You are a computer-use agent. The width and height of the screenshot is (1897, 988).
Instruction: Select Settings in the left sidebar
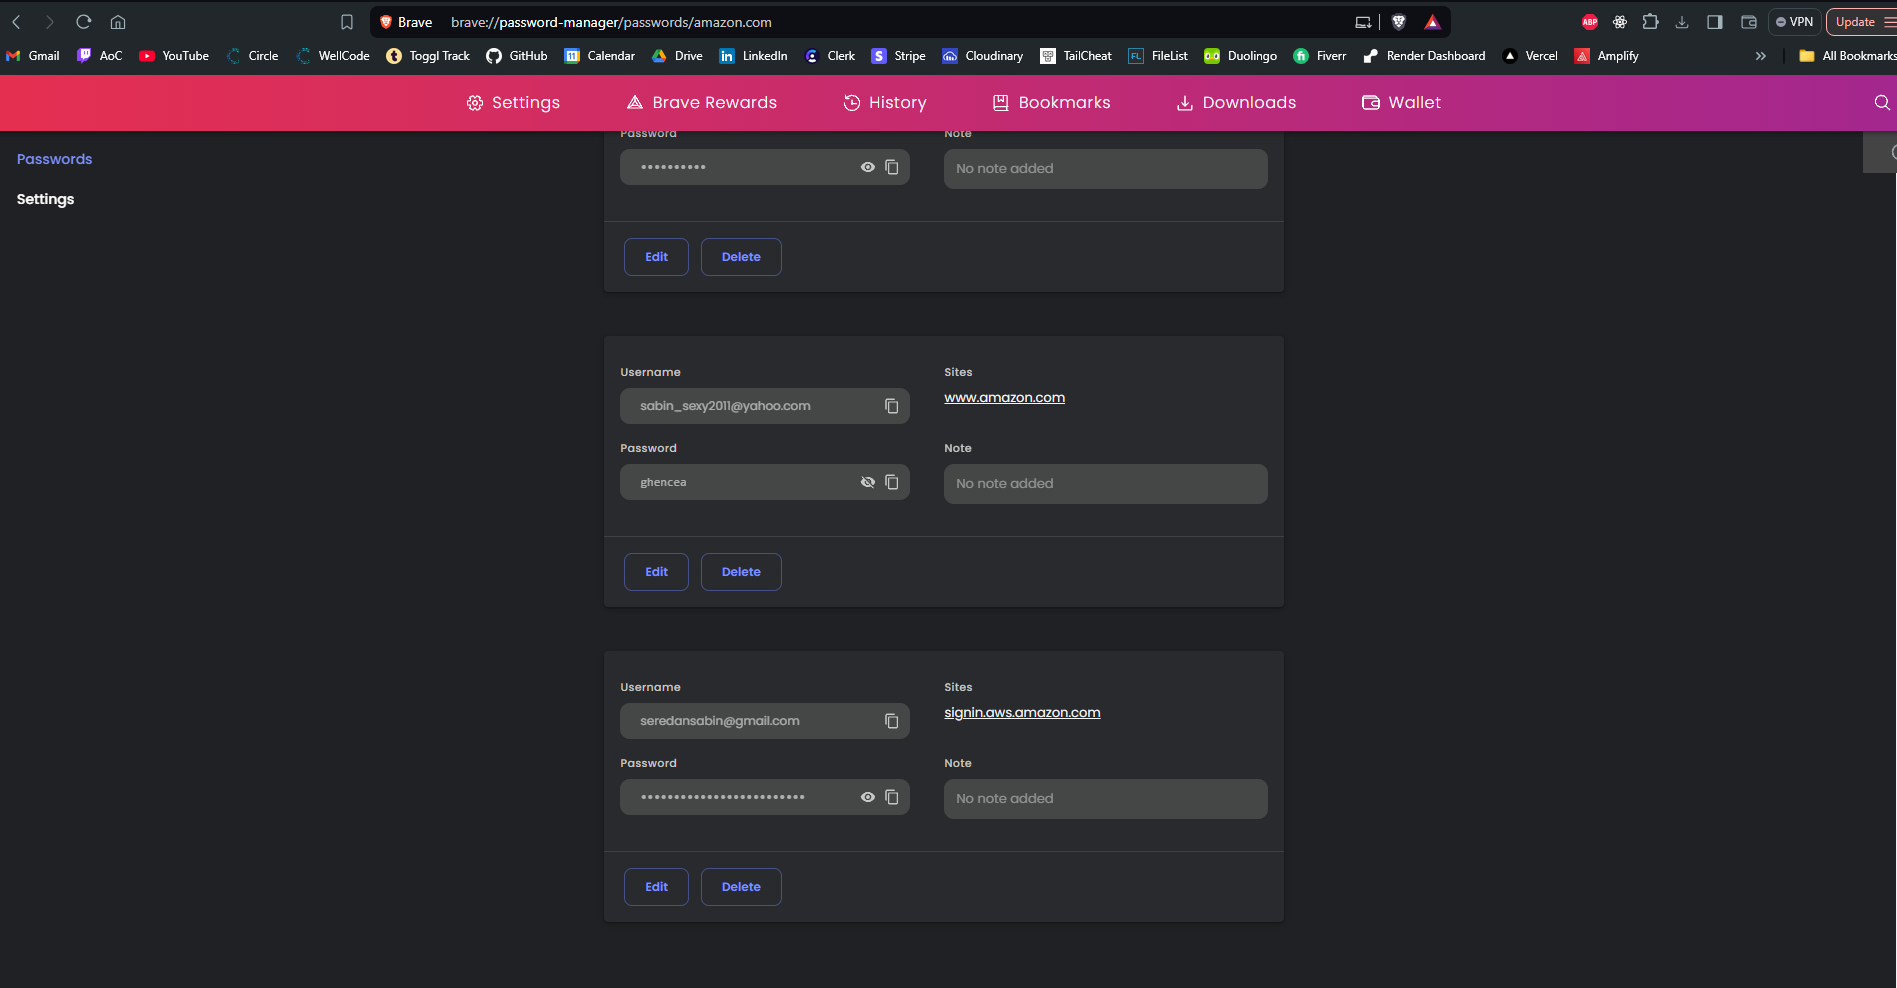45,199
